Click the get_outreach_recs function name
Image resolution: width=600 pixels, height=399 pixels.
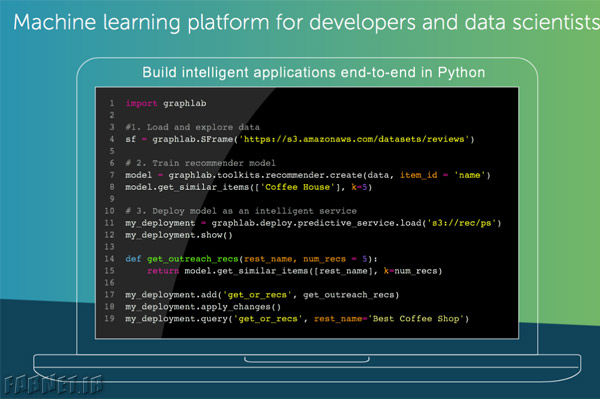(192, 259)
